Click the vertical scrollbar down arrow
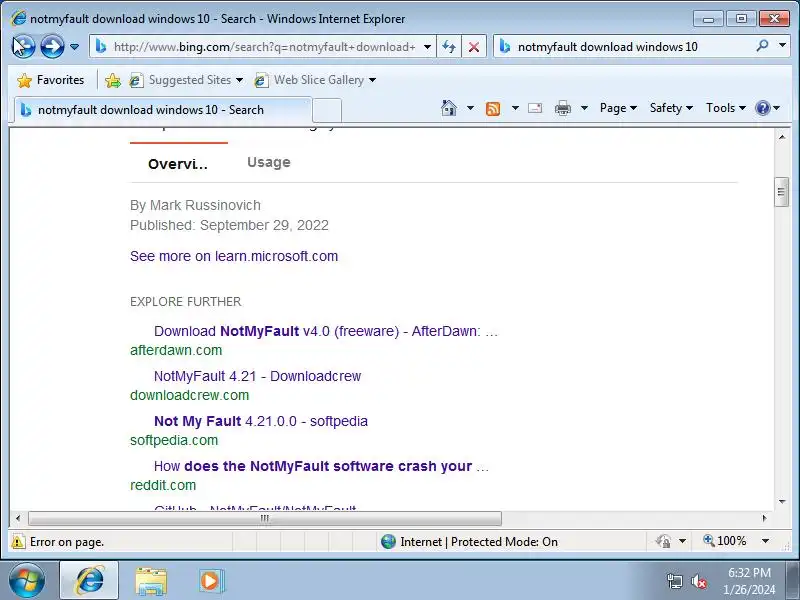Image resolution: width=800 pixels, height=600 pixels. click(x=782, y=502)
